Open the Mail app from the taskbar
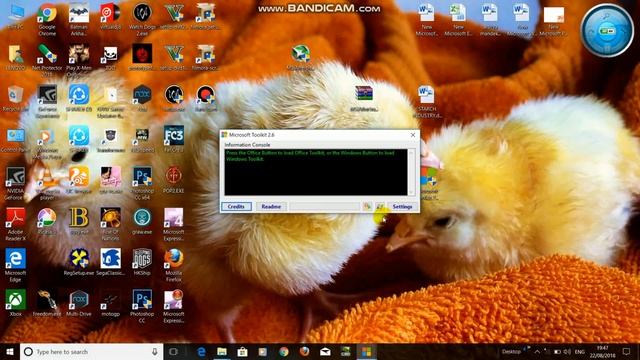640x360 pixels. [325, 351]
